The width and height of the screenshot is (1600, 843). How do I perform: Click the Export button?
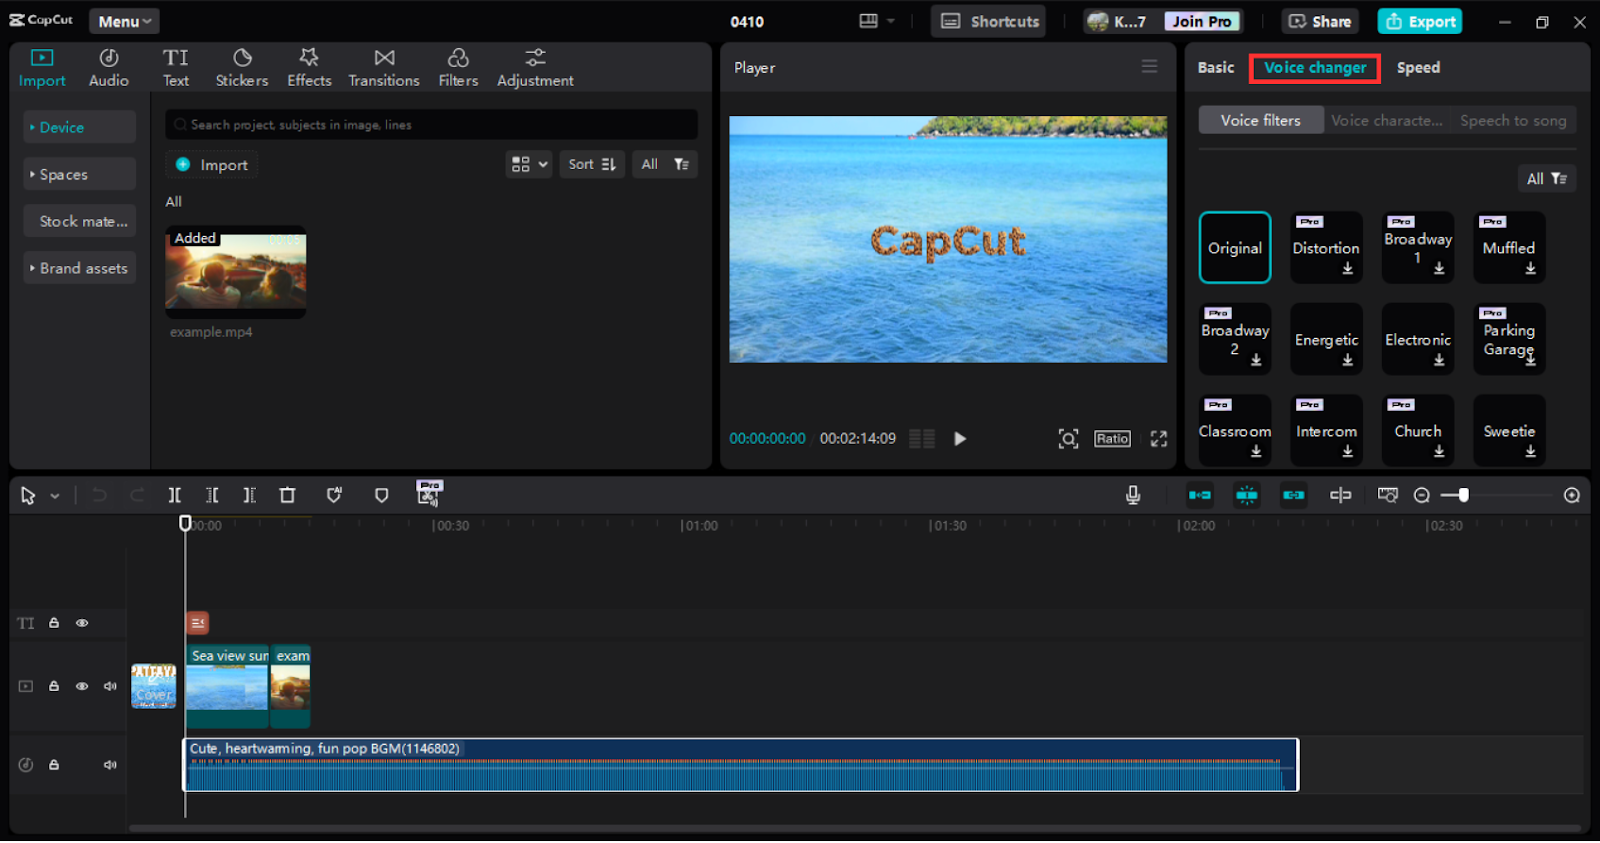(1420, 21)
